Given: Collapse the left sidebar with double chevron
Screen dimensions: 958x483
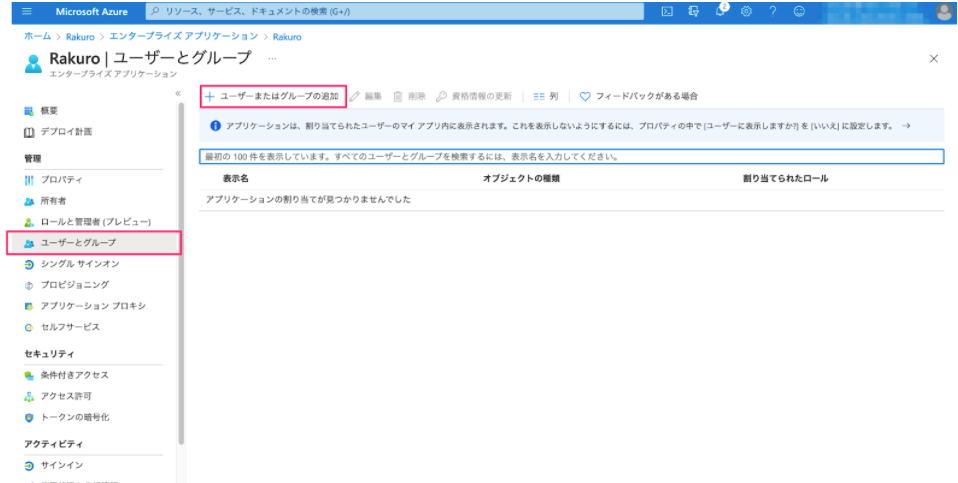Looking at the screenshot, I should (178, 93).
